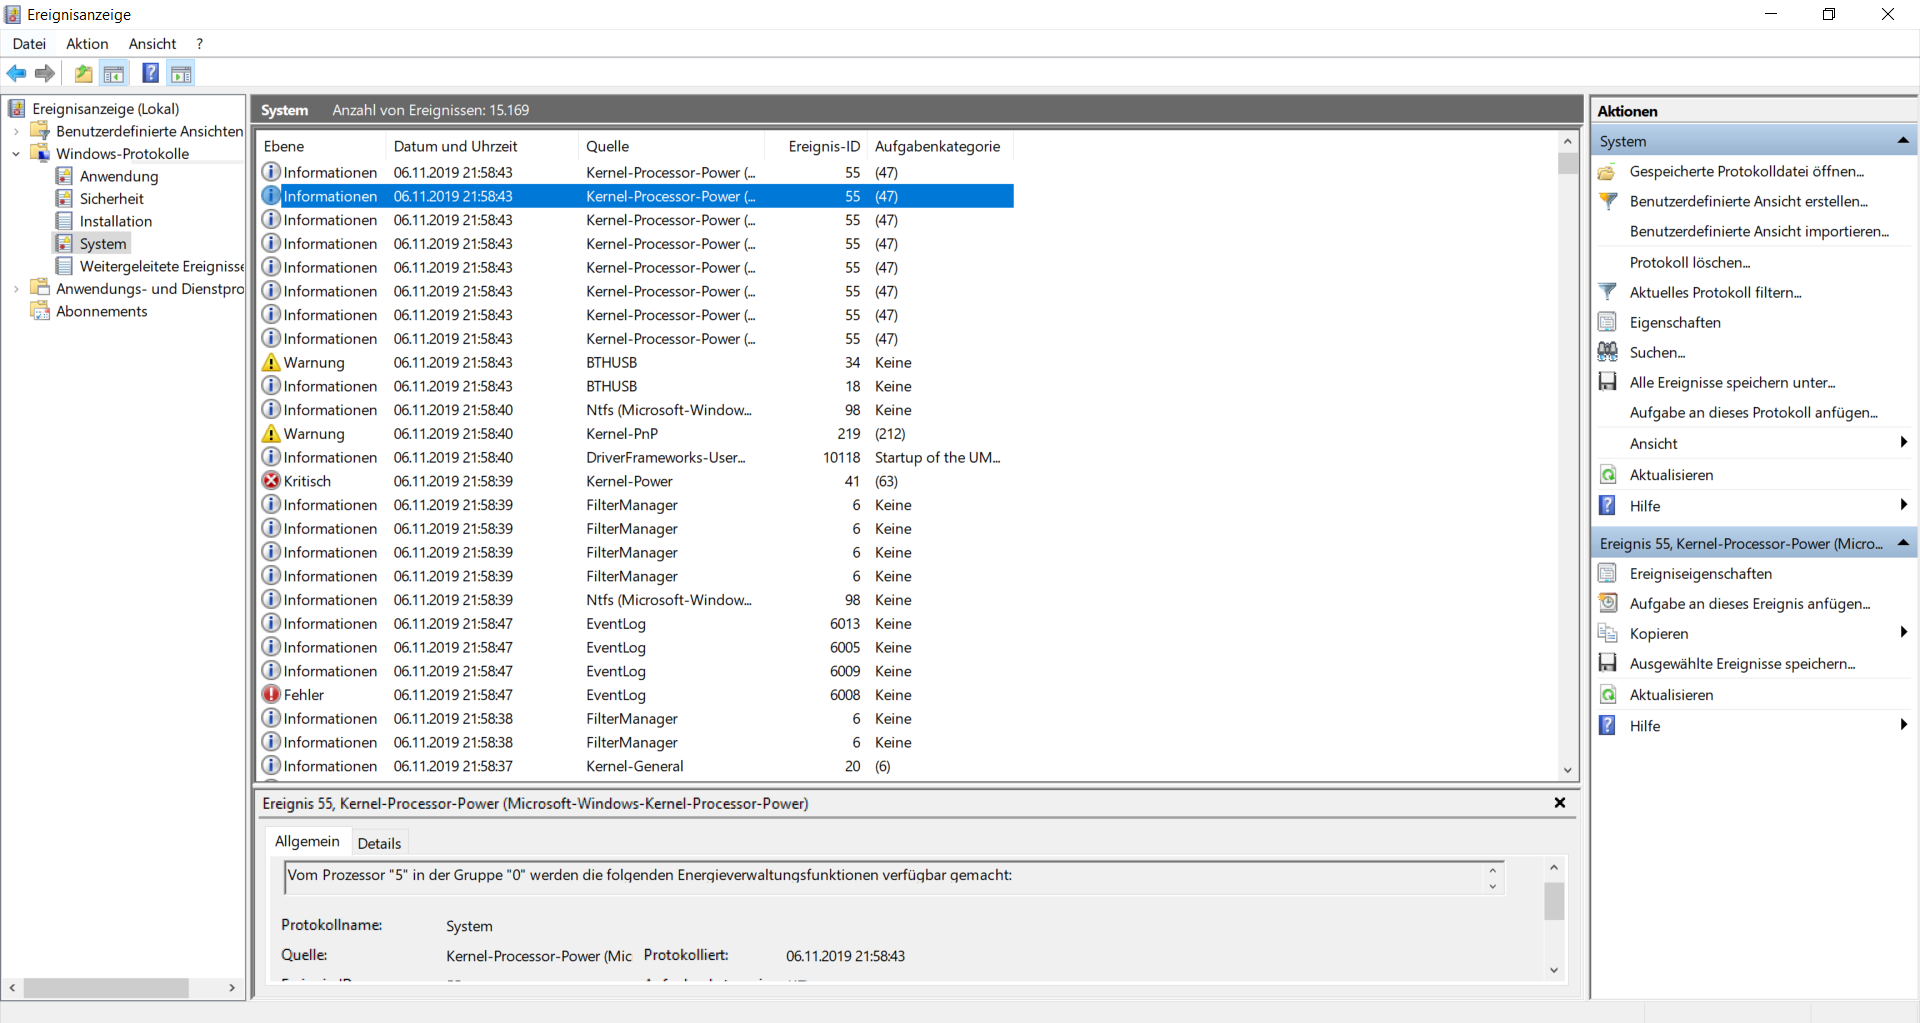Click the folder-up toolbar icon
Image resolution: width=1920 pixels, height=1023 pixels.
click(84, 73)
